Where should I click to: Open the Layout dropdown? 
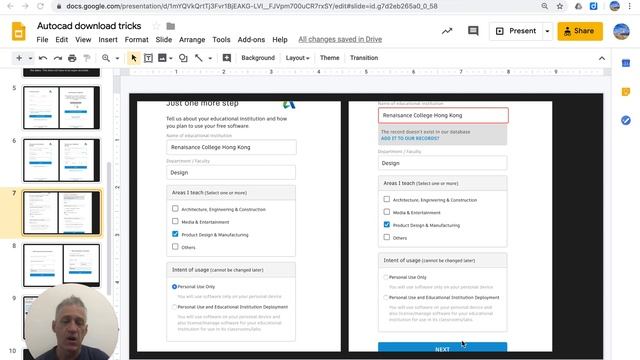tap(297, 58)
